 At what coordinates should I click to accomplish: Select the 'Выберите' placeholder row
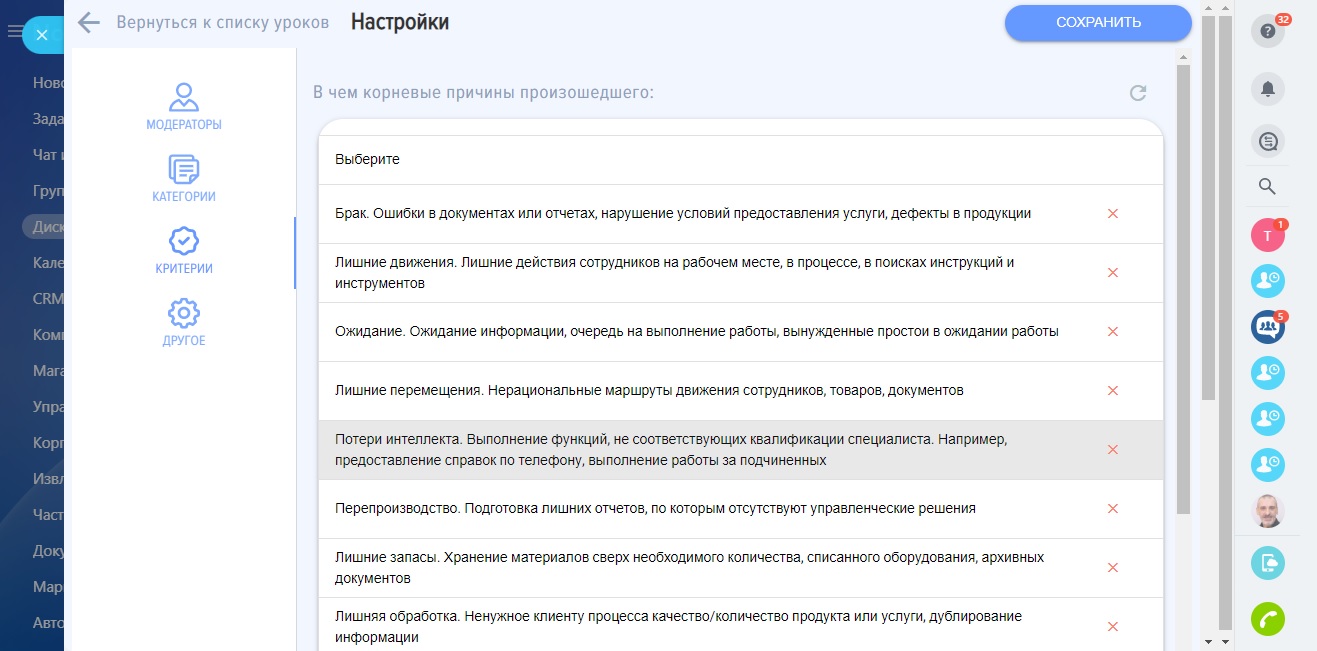pos(741,160)
